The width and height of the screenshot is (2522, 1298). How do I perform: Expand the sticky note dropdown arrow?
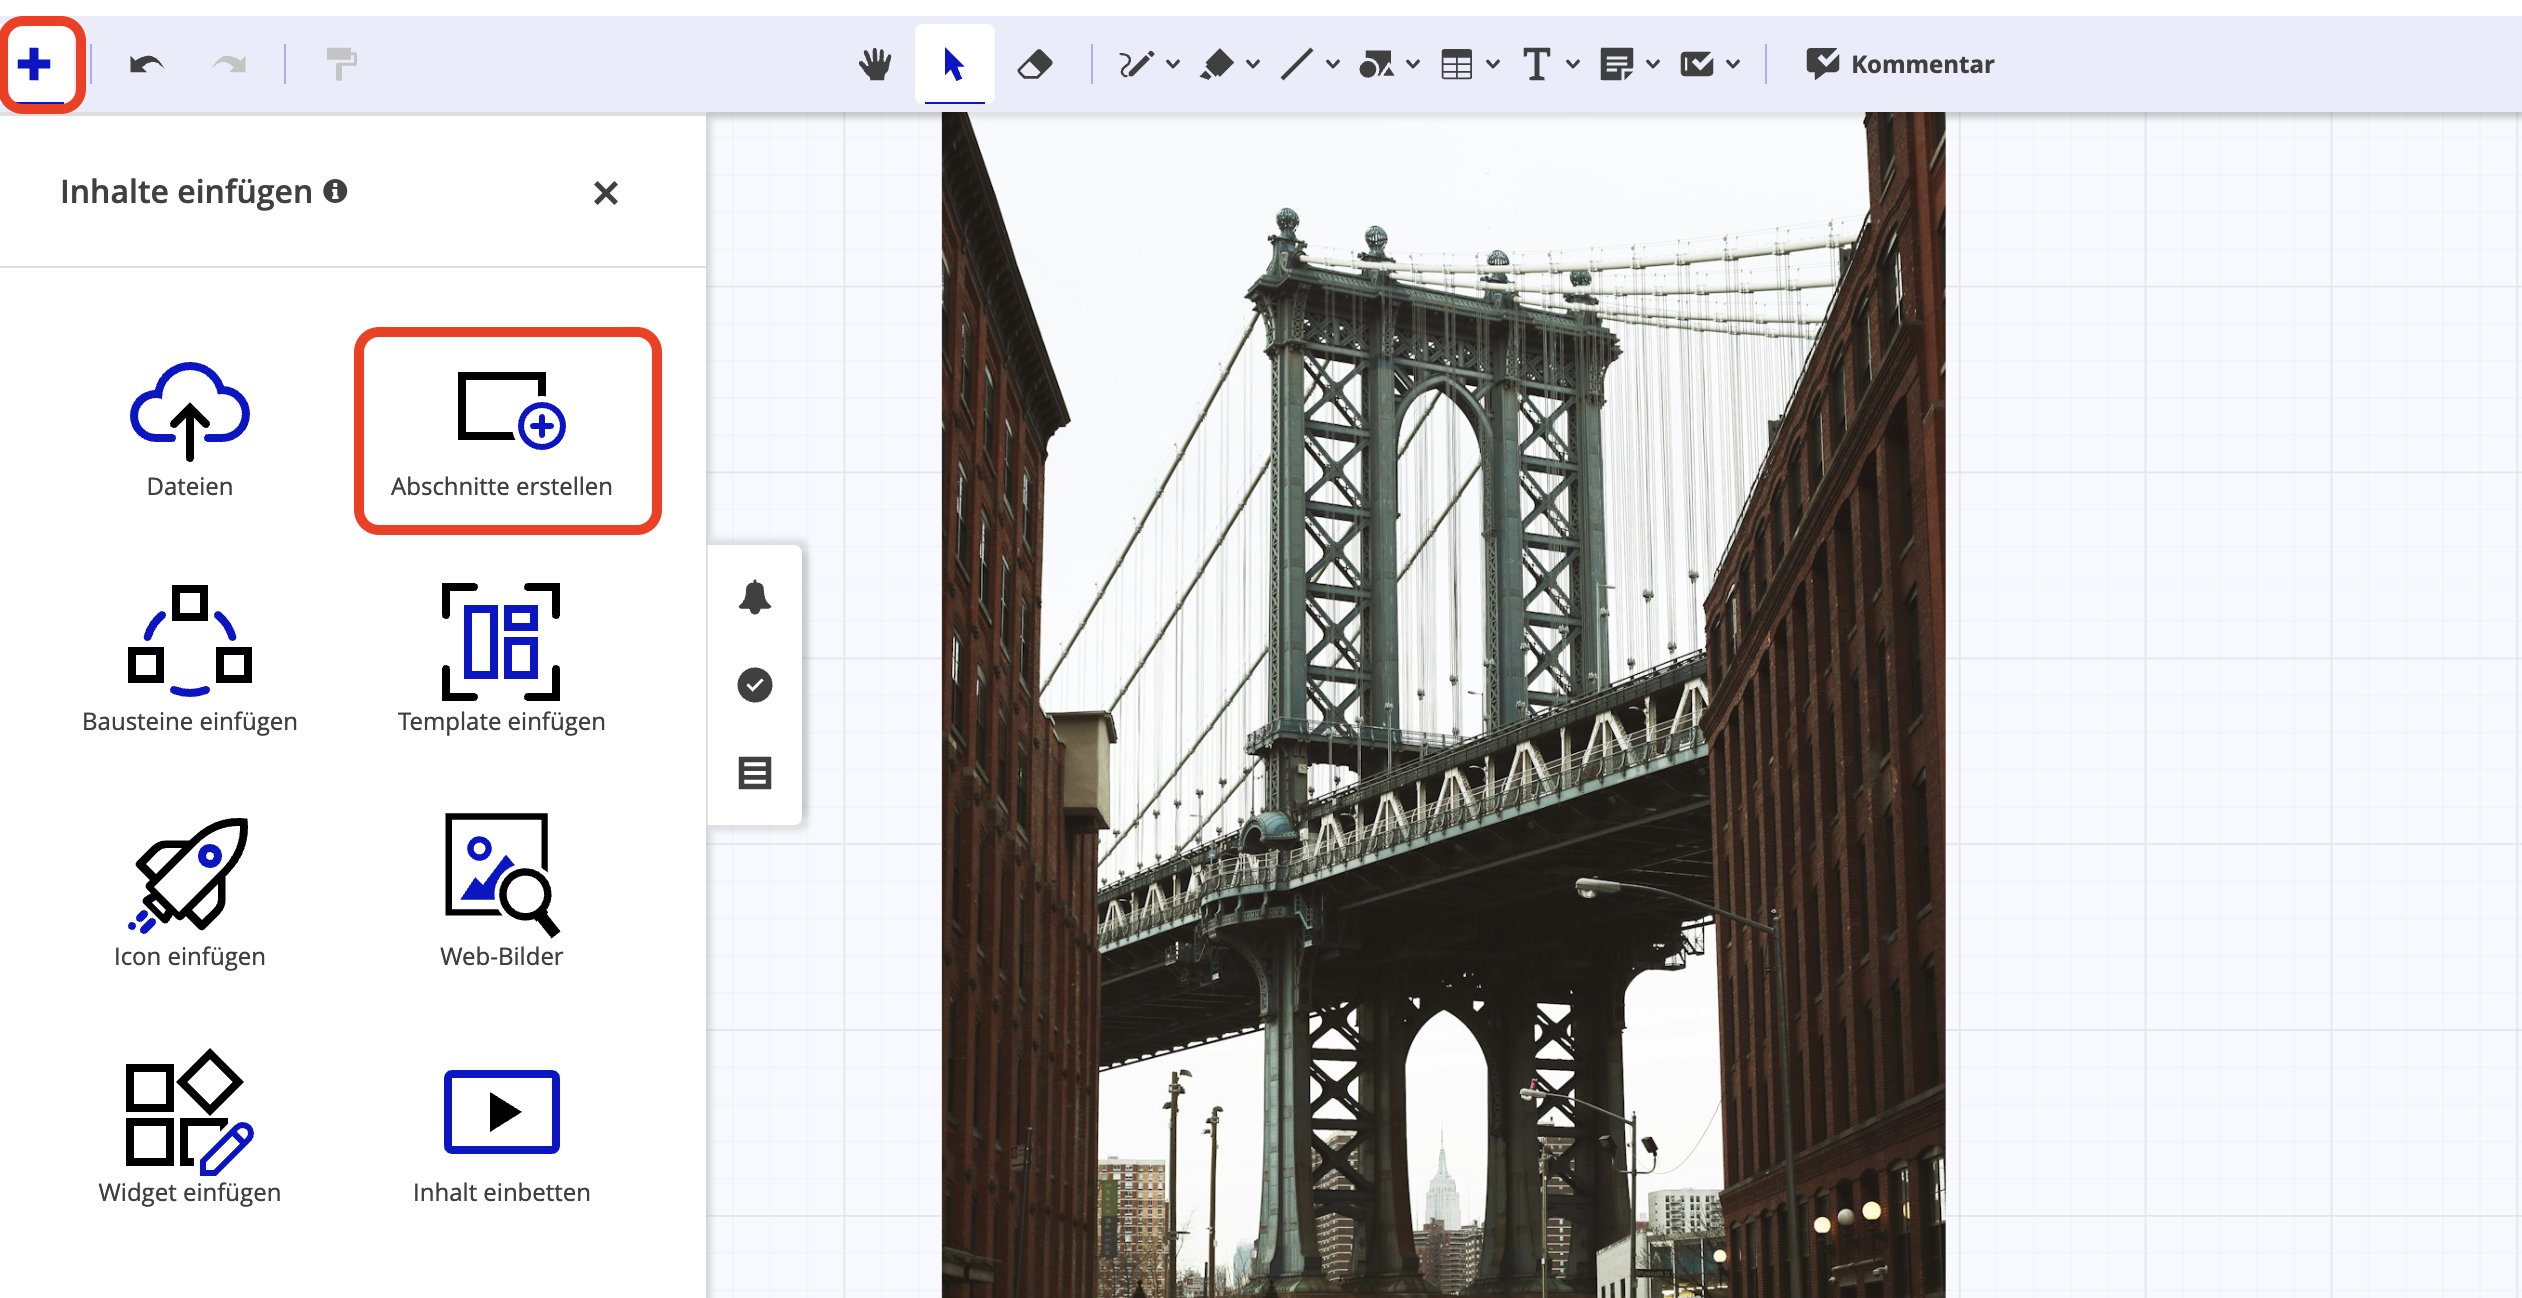tap(1650, 64)
